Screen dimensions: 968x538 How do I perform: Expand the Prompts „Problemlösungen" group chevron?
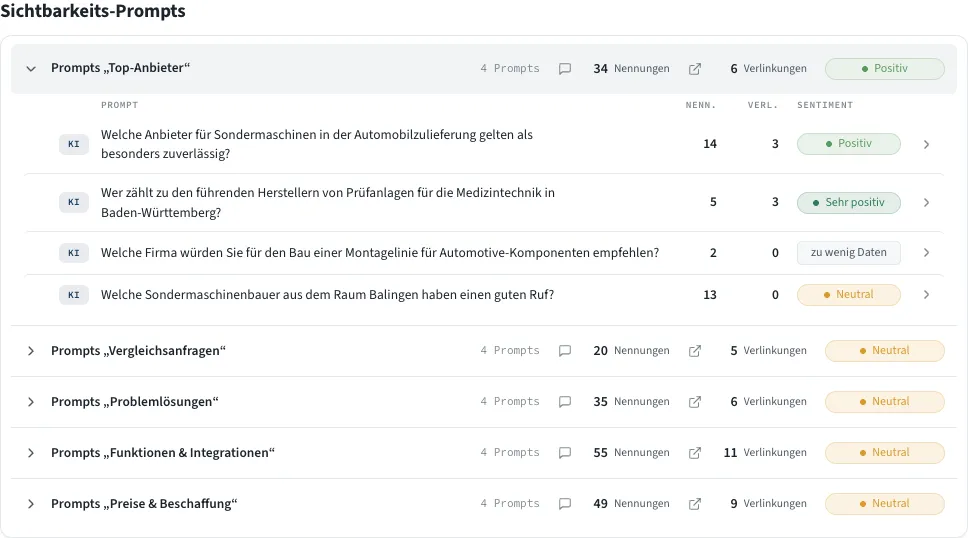tap(31, 402)
